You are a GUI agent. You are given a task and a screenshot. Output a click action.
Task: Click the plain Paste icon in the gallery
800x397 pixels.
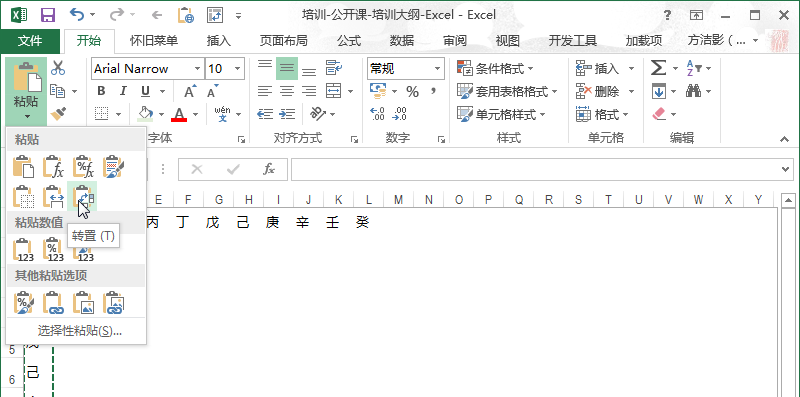(23, 166)
